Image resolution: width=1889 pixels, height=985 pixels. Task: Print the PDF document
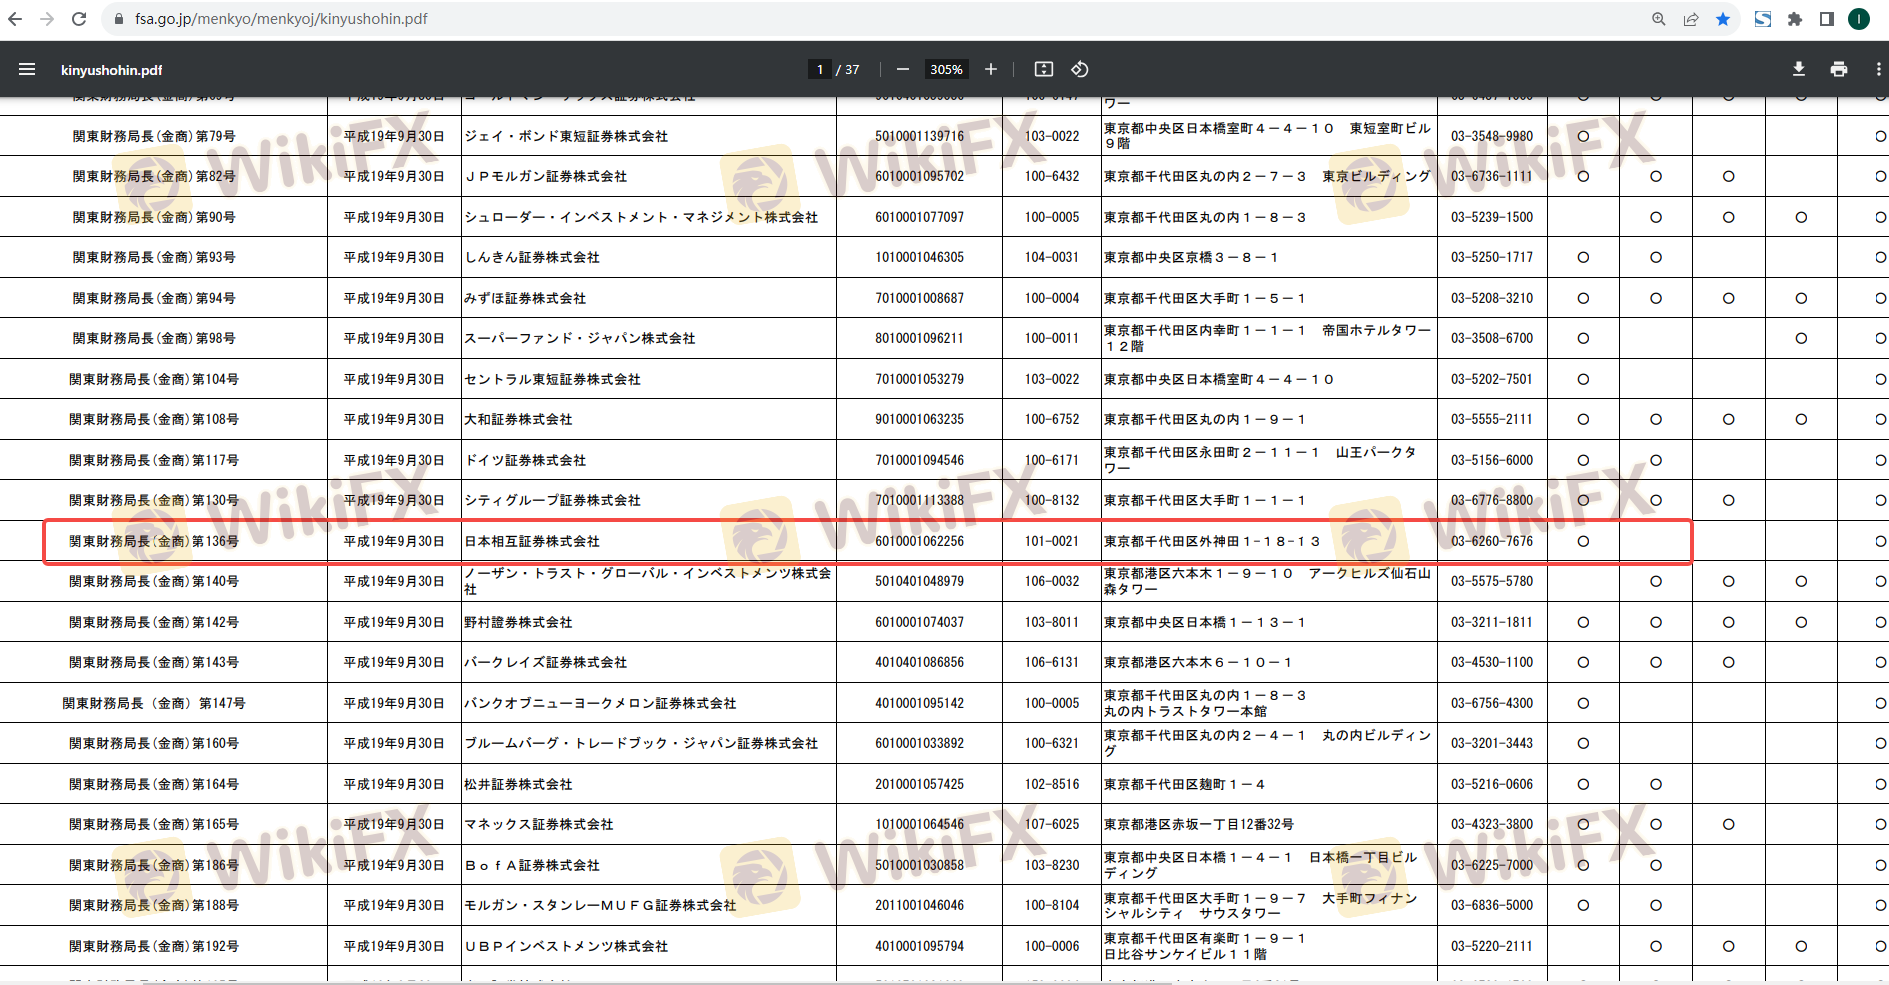[1838, 69]
